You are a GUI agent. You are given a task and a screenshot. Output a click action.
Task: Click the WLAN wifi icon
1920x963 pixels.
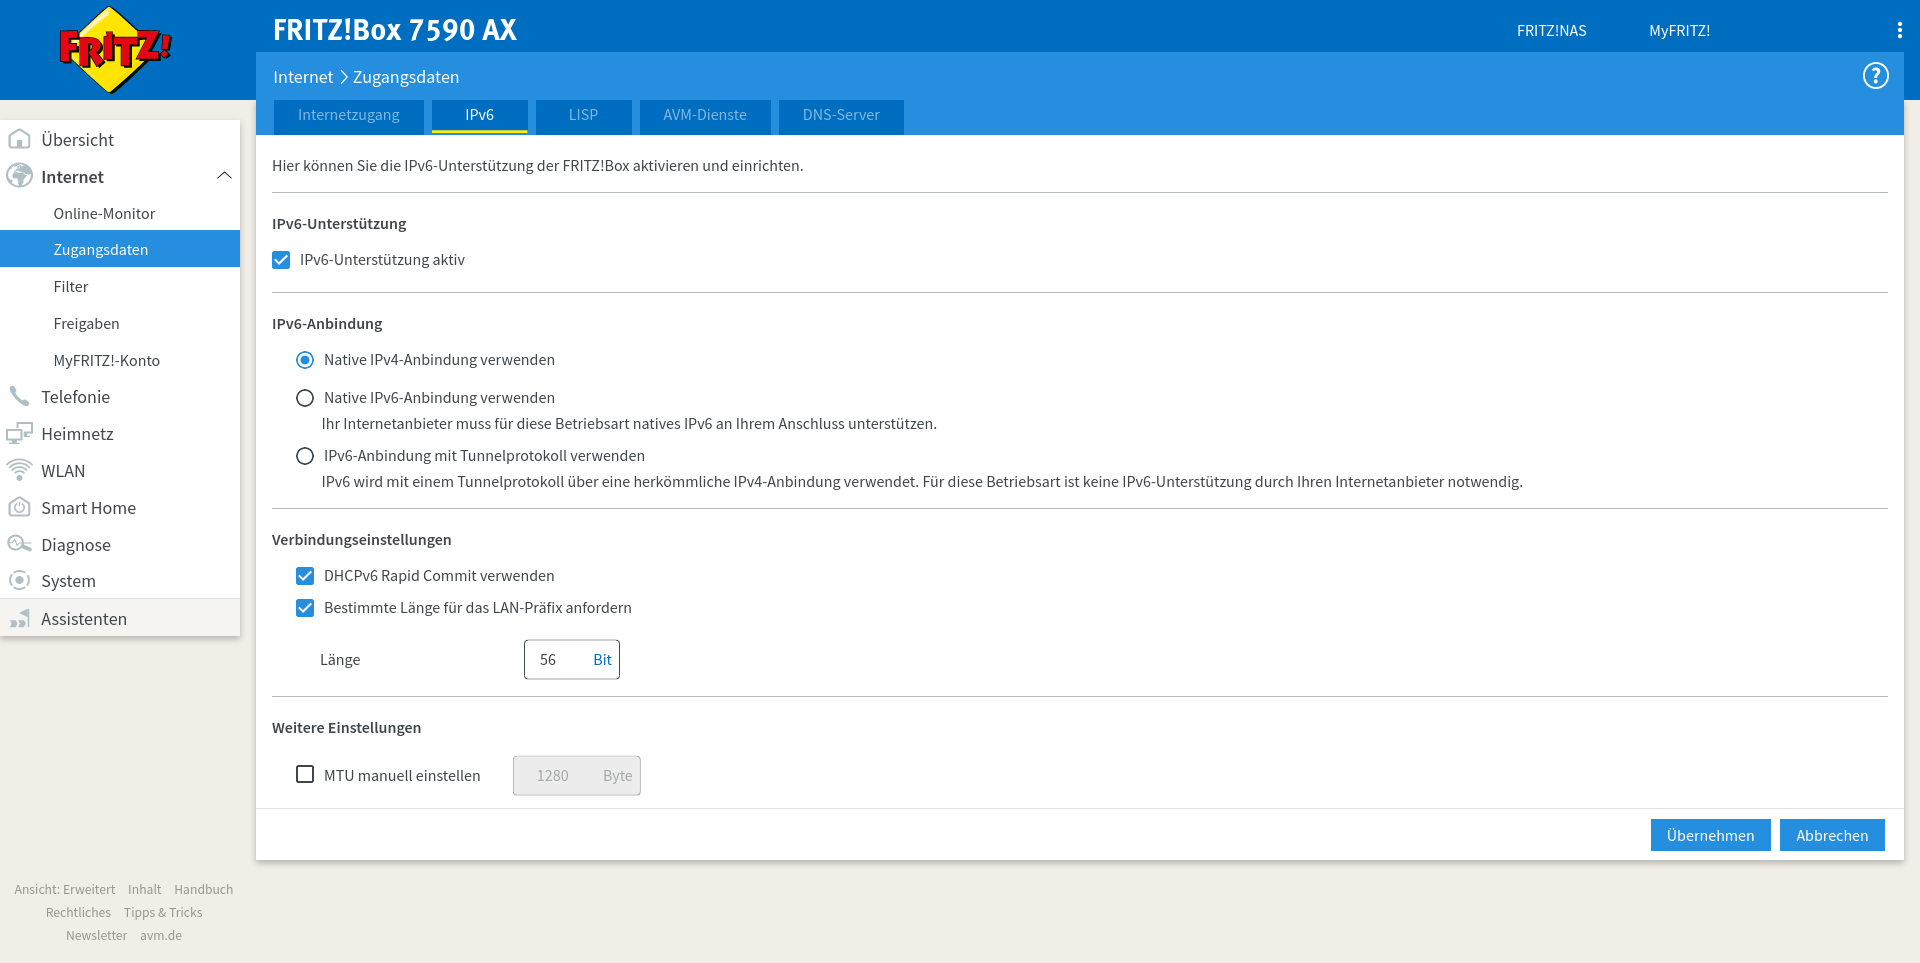click(x=19, y=470)
